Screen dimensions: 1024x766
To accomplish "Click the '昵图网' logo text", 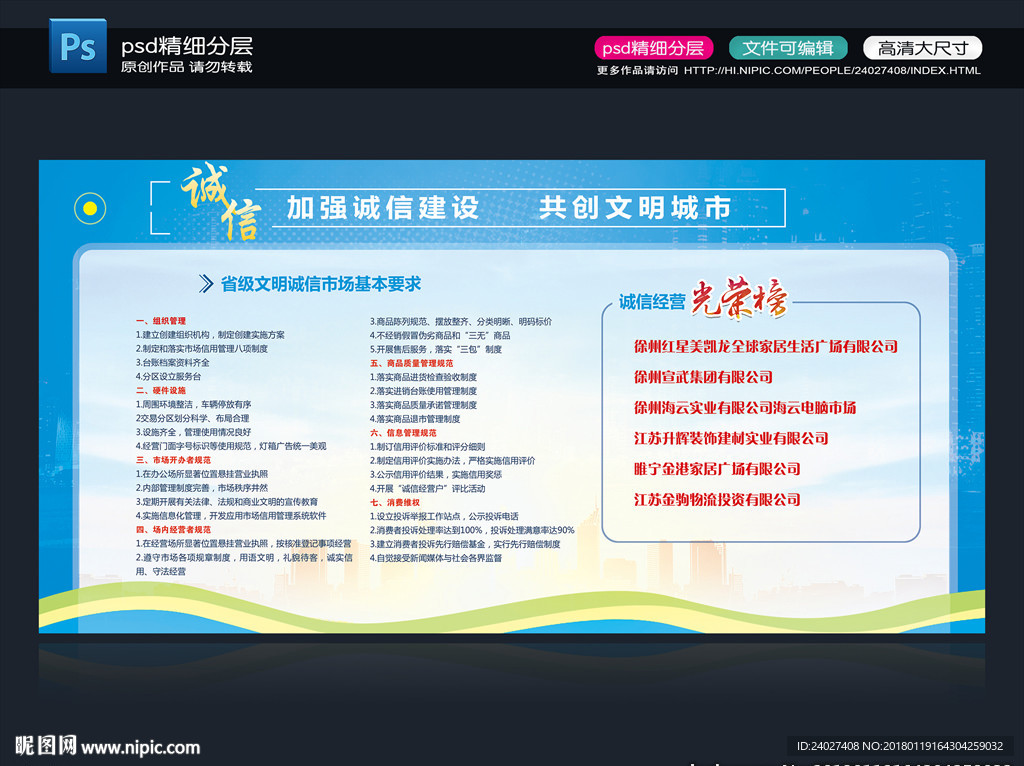I will 46,746.
